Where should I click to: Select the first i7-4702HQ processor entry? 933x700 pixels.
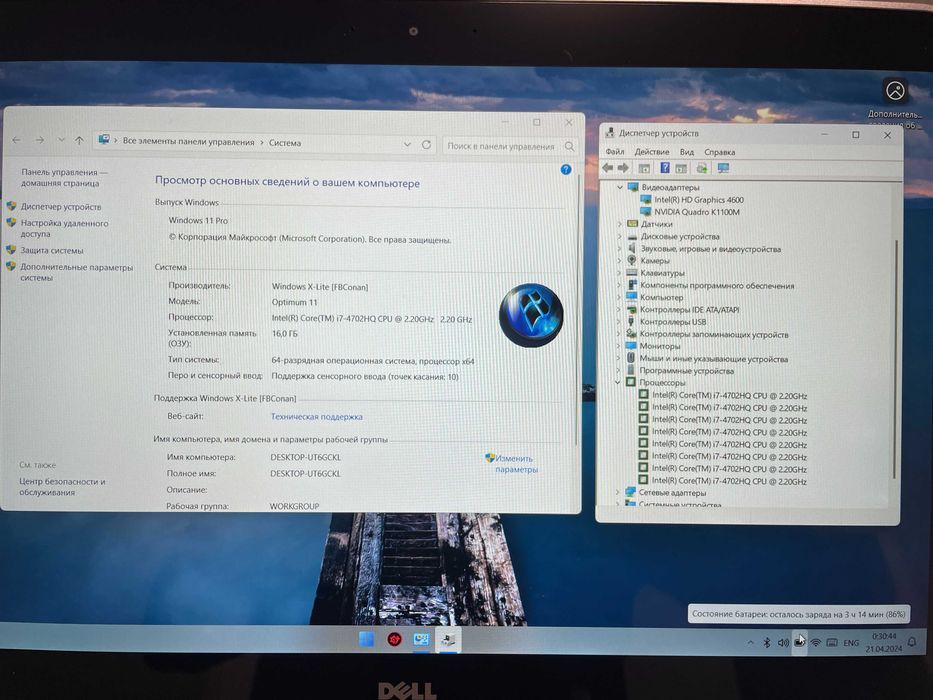[x=730, y=396]
